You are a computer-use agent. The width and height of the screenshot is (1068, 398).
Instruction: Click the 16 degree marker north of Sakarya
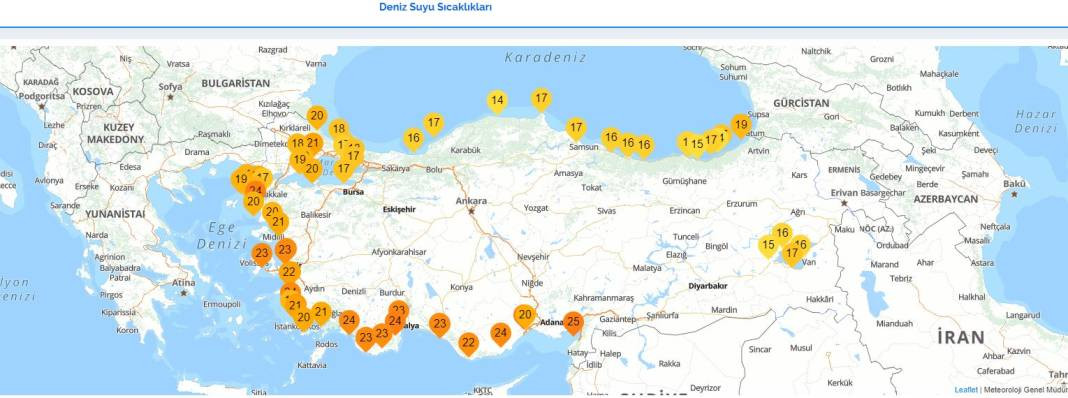[413, 139]
